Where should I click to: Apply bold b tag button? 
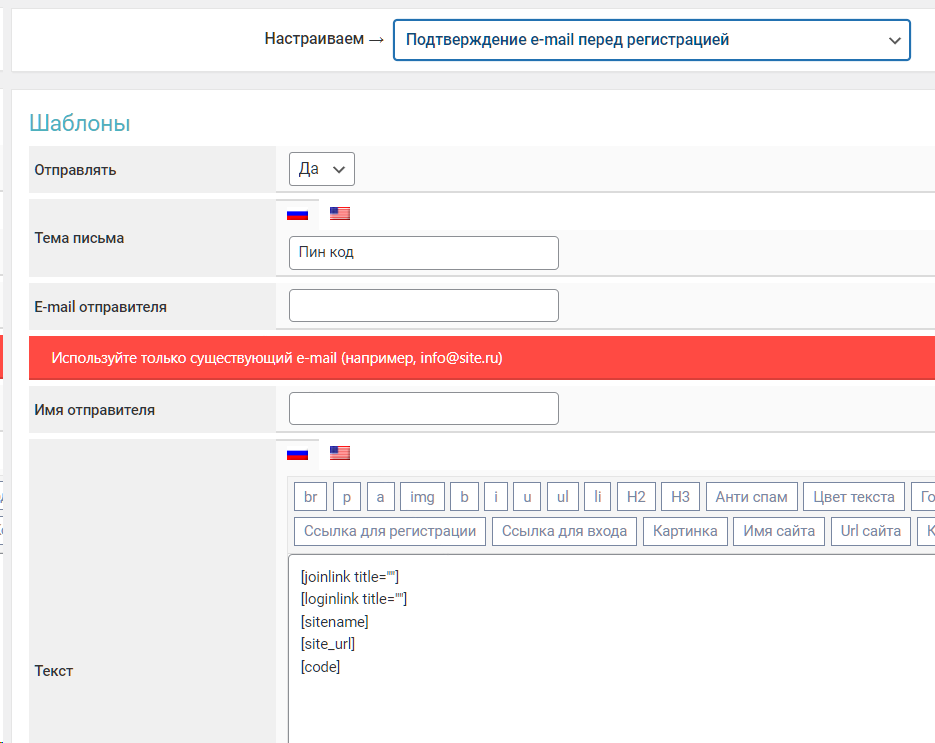[x=464, y=497]
